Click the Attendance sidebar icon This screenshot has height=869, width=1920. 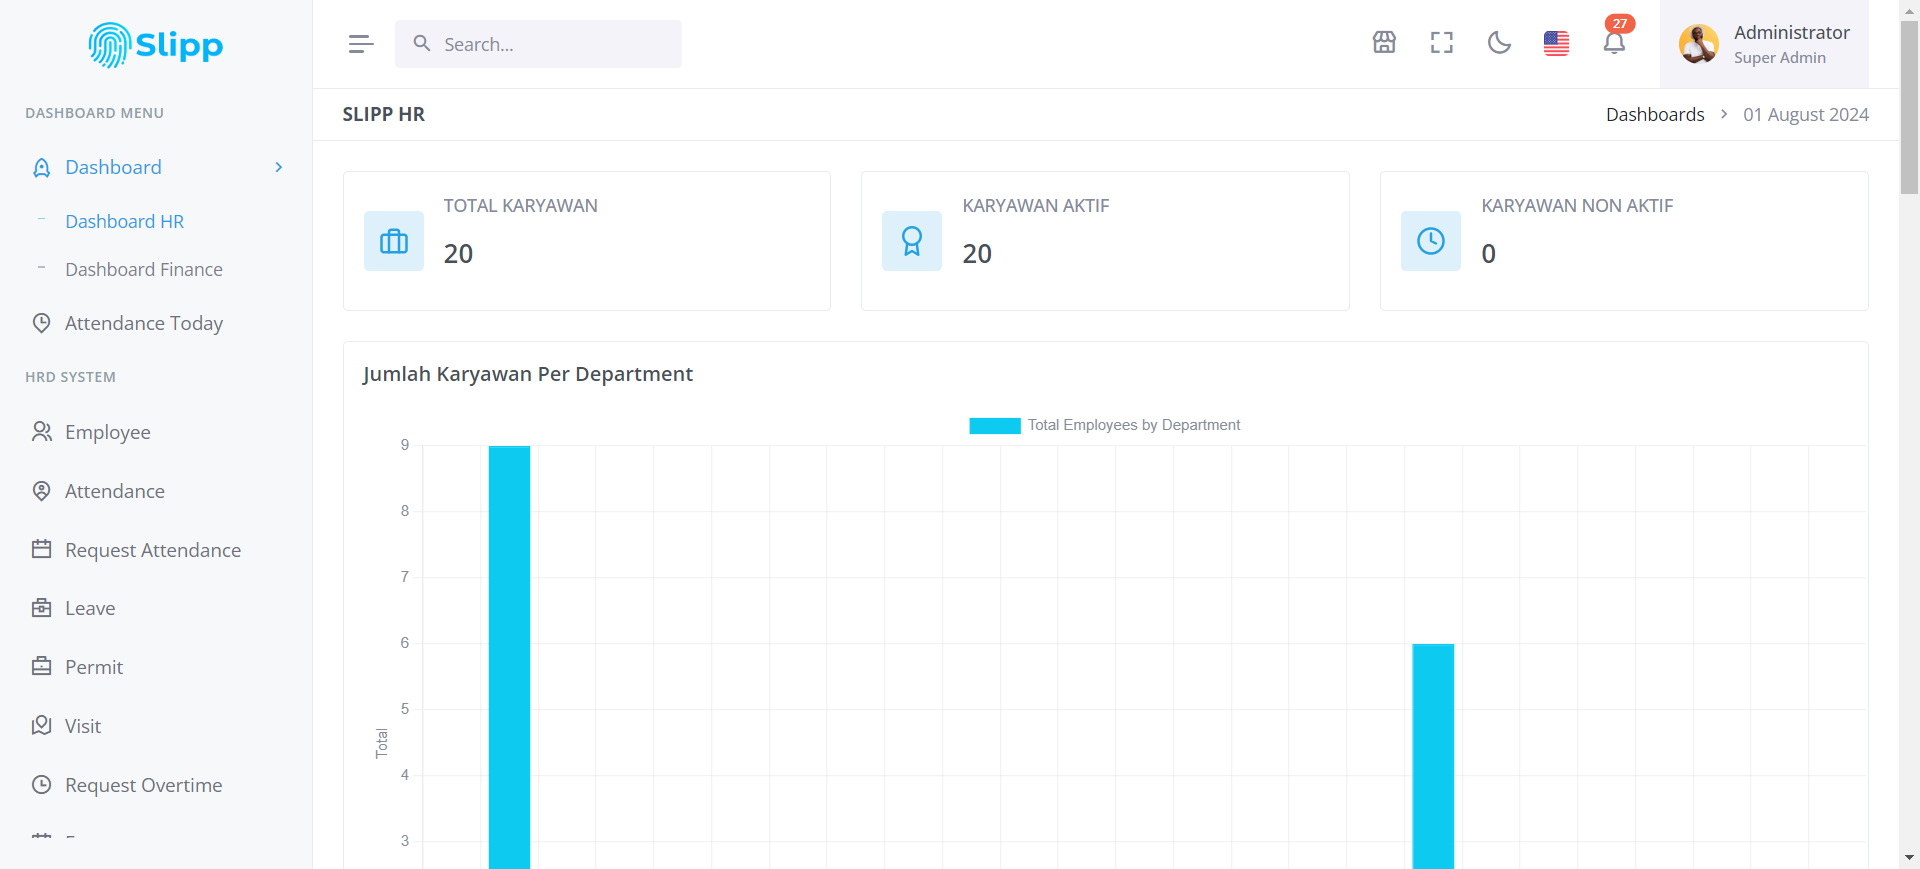coord(41,491)
